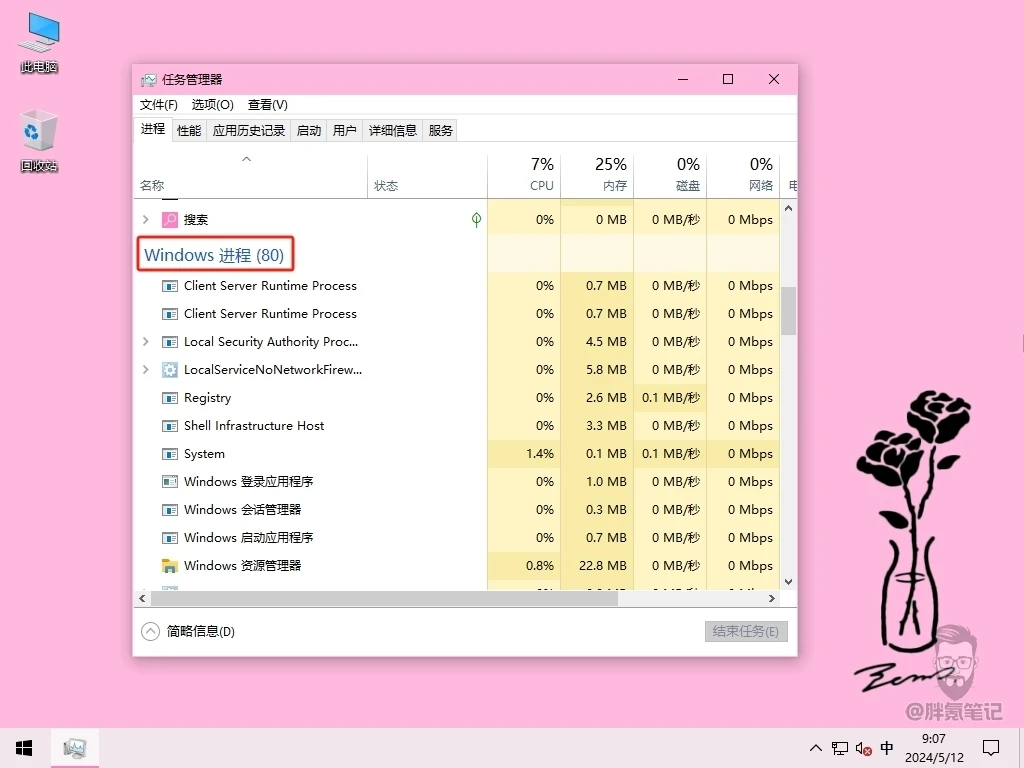Click the Windows 登录应用程序 icon
The image size is (1024, 768).
point(170,482)
